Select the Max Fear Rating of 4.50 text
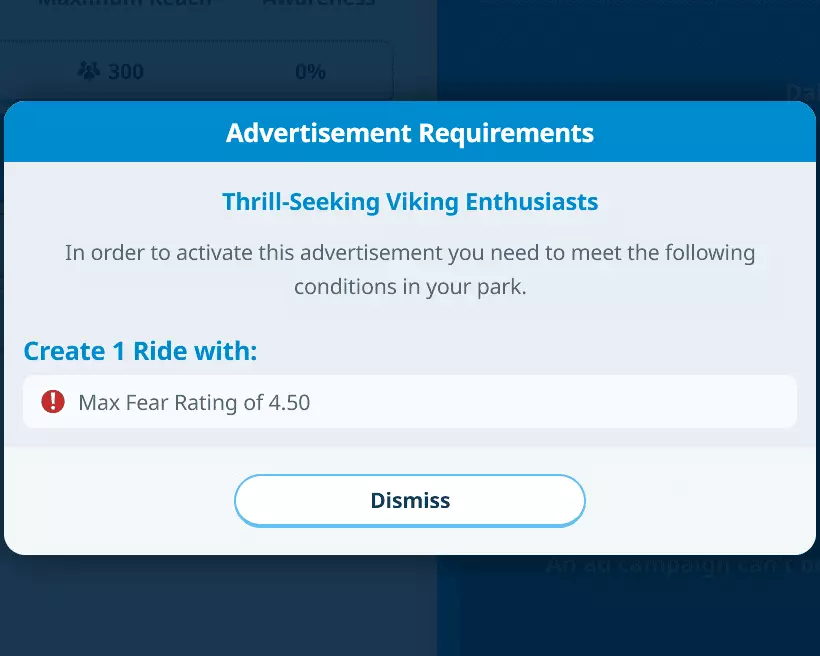 [x=194, y=403]
